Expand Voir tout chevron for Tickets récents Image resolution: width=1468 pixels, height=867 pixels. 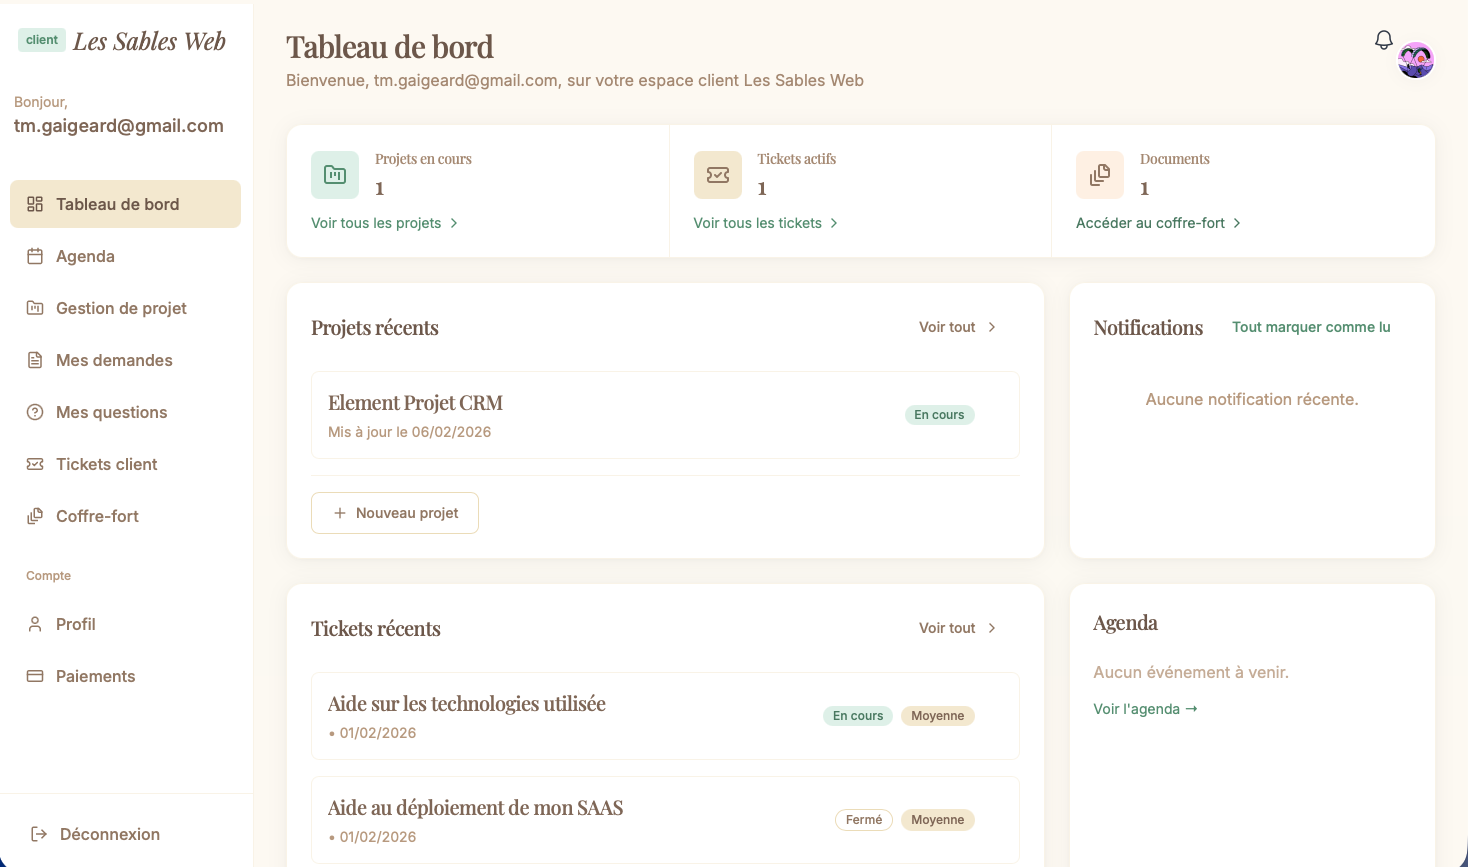point(992,628)
